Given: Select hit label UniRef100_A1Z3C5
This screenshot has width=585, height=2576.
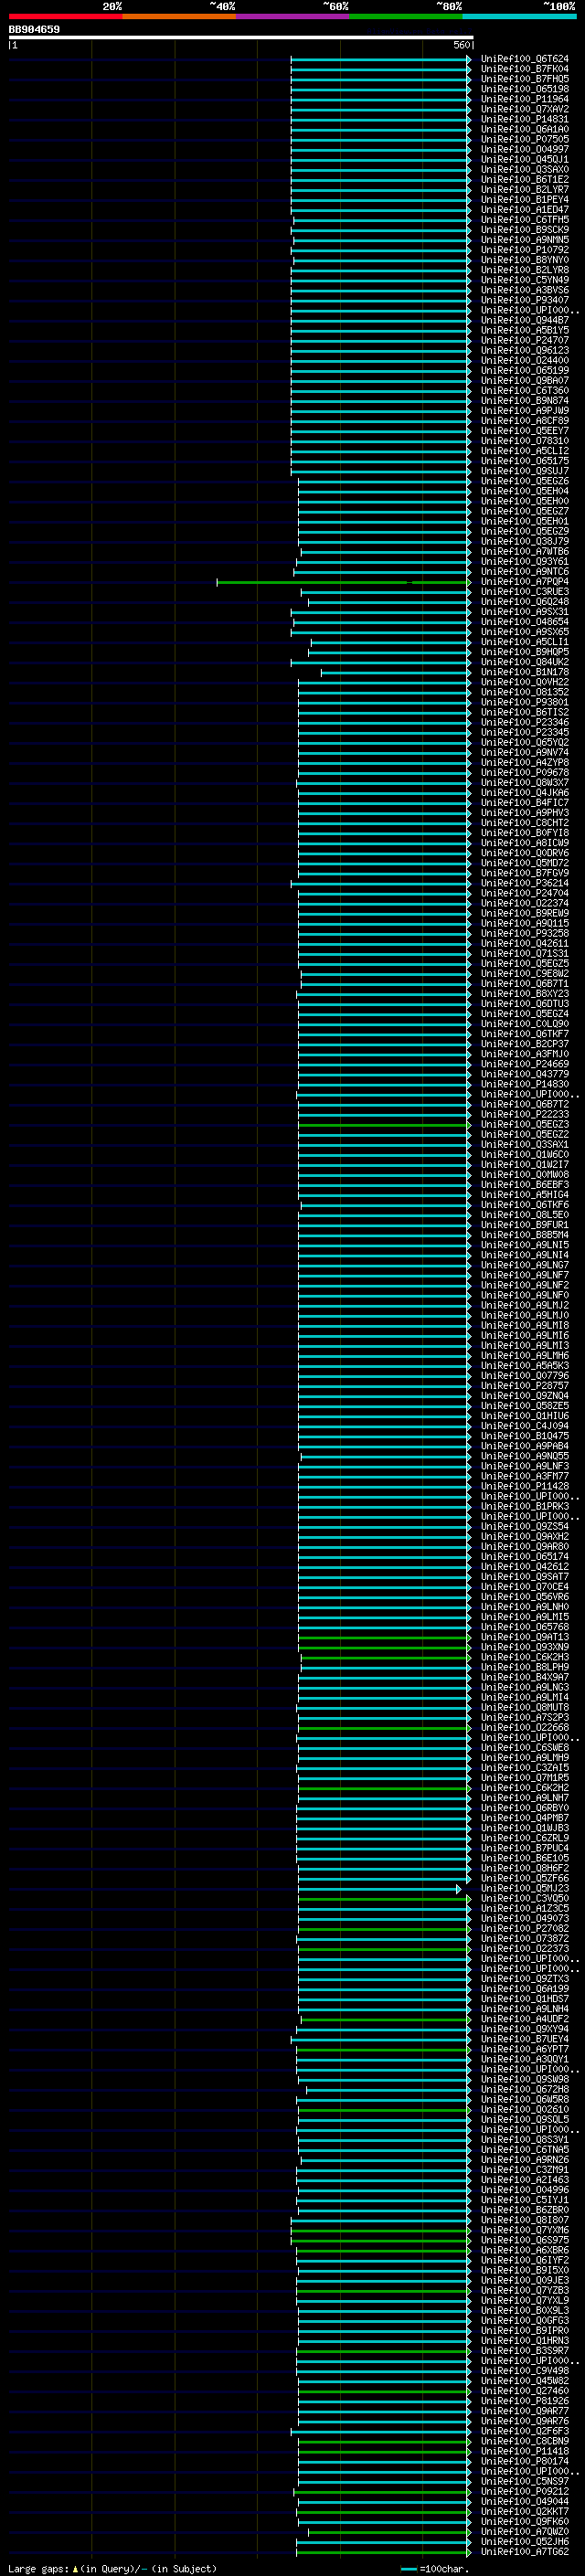Looking at the screenshot, I should click(525, 1908).
